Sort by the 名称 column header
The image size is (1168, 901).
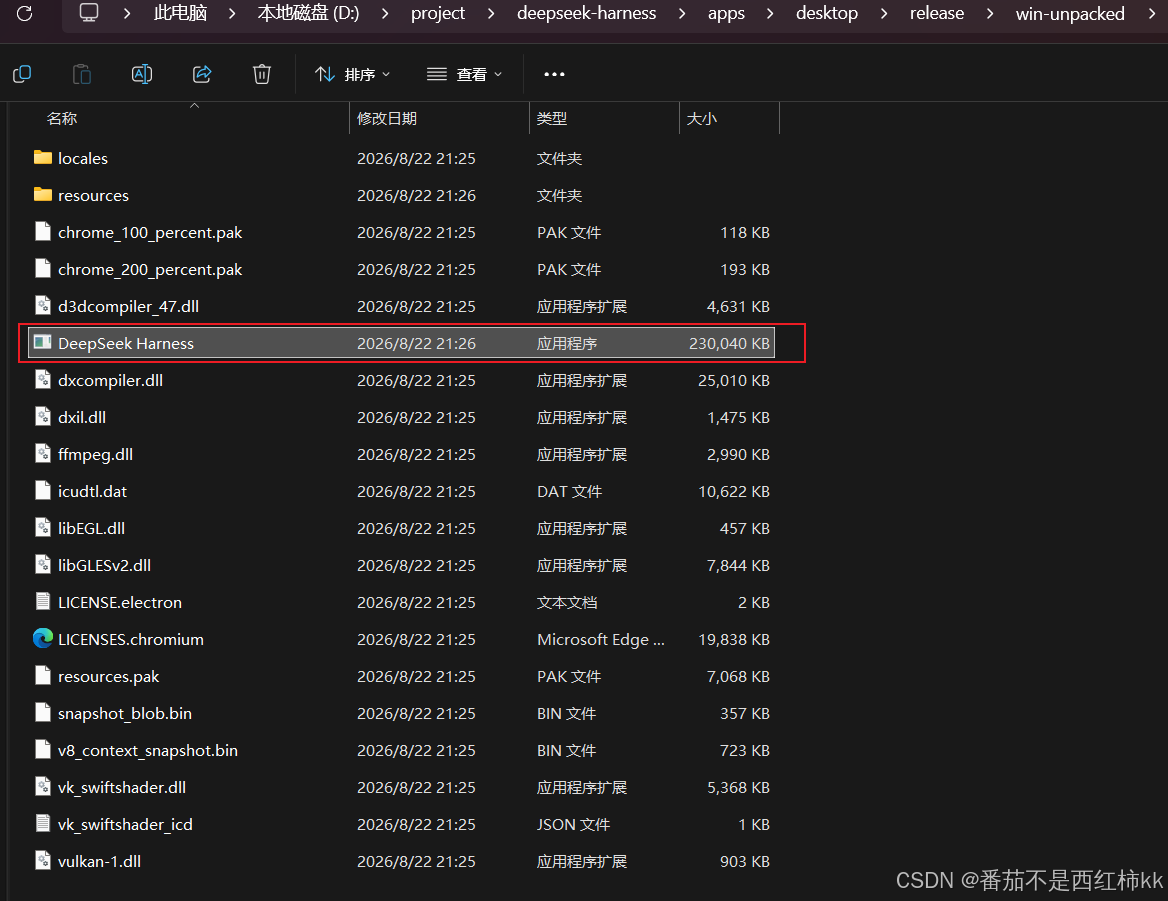click(x=62, y=118)
